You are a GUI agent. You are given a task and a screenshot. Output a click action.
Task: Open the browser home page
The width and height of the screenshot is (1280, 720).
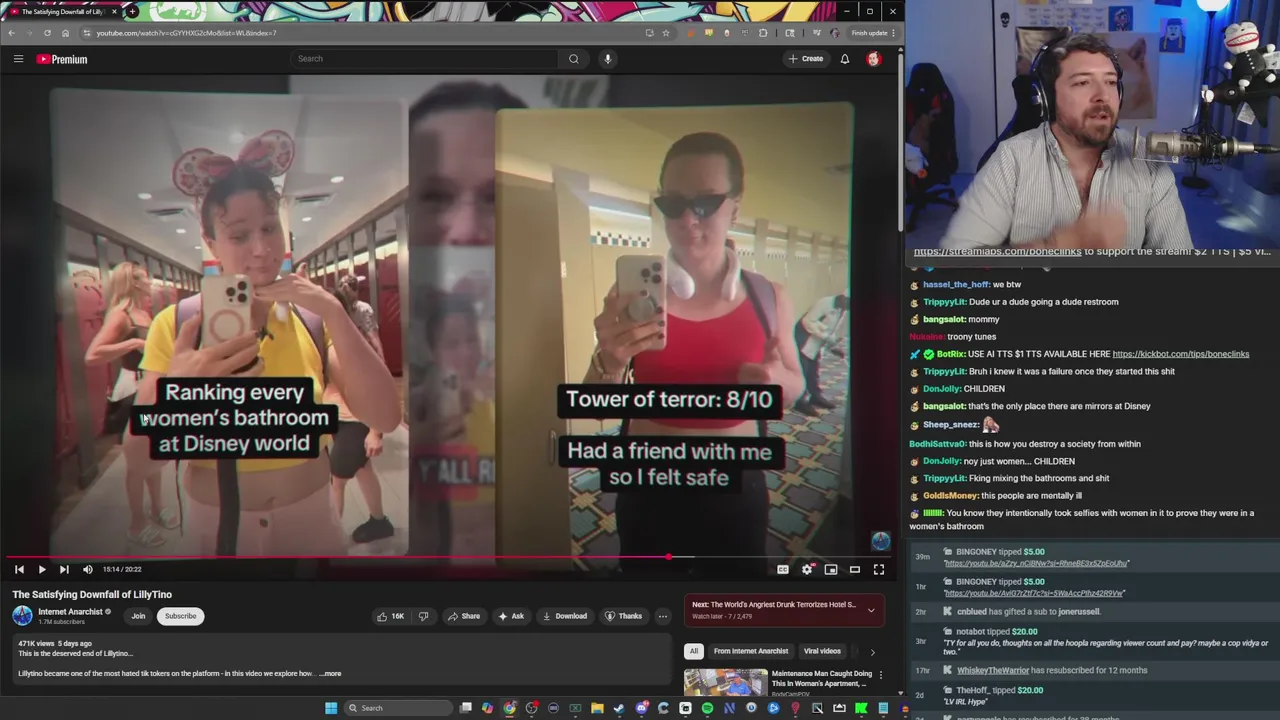click(x=65, y=33)
